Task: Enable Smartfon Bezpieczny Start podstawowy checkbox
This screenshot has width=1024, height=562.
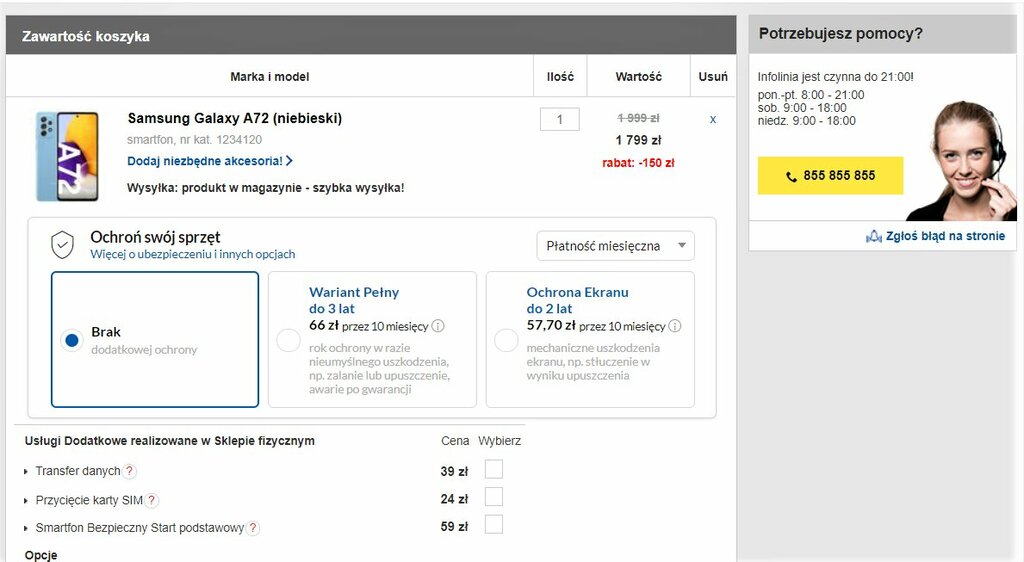Action: (494, 525)
